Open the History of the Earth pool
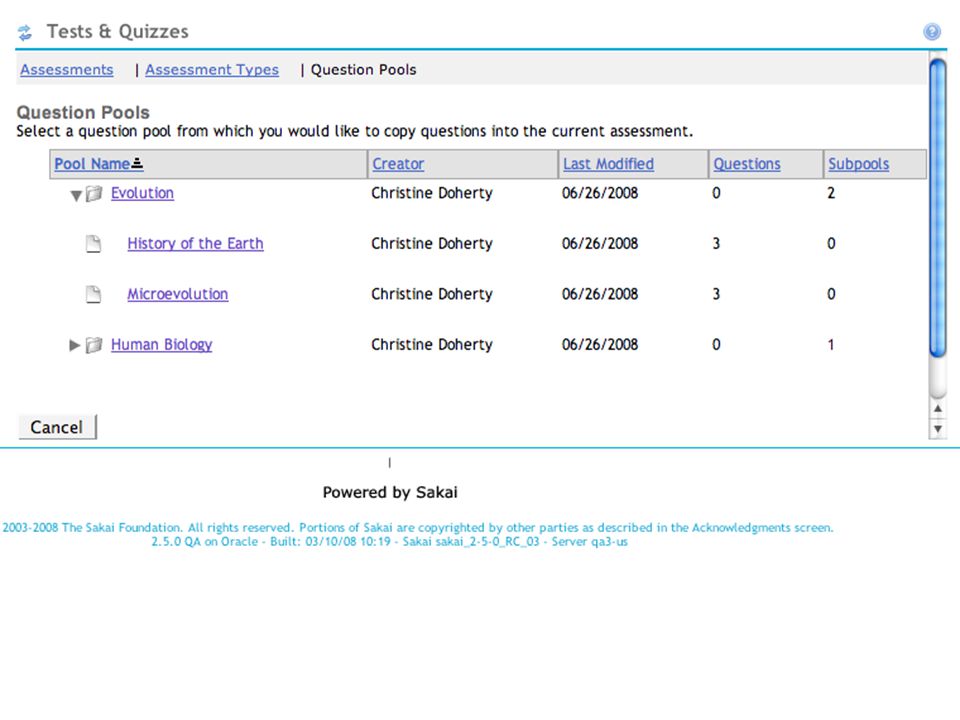Image resolution: width=960 pixels, height=720 pixels. pyautogui.click(x=195, y=244)
